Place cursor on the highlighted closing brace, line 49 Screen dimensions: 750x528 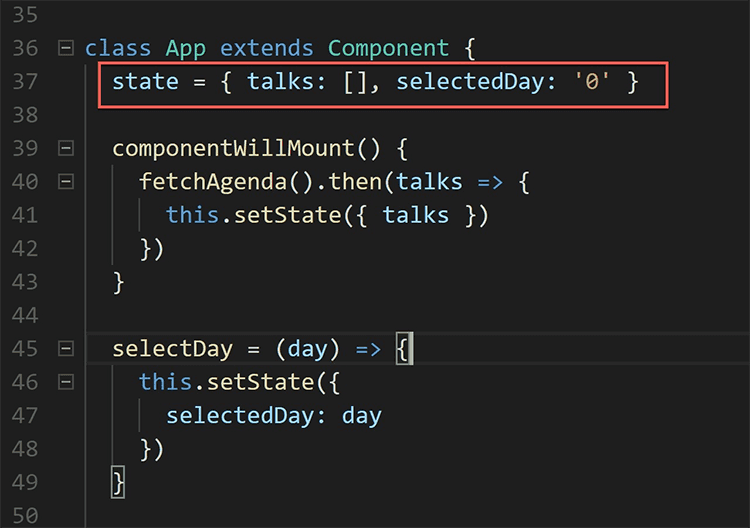(118, 482)
